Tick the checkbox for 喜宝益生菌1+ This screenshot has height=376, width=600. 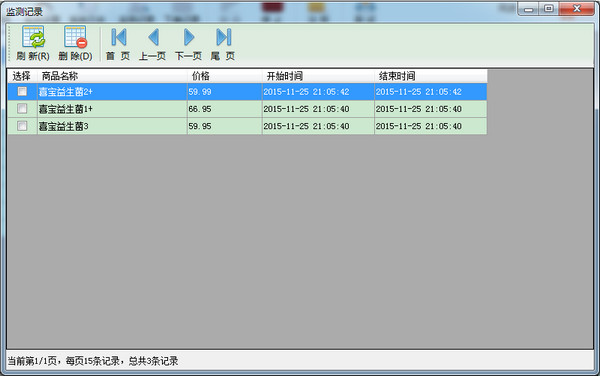22,109
